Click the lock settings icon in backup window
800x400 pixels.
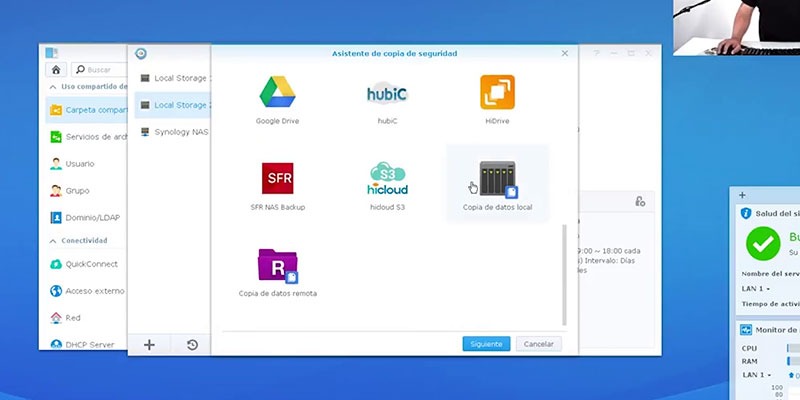tap(640, 202)
